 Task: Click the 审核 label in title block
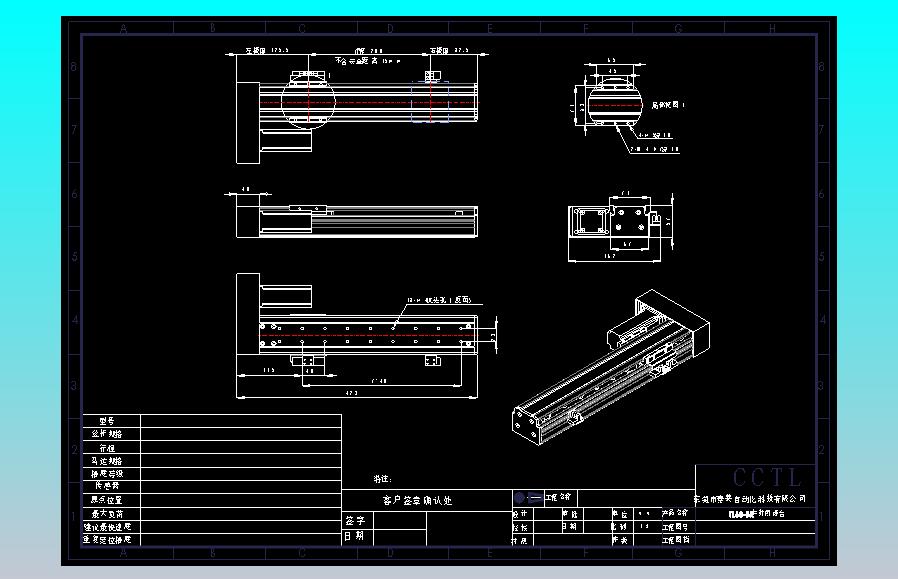tap(570, 514)
